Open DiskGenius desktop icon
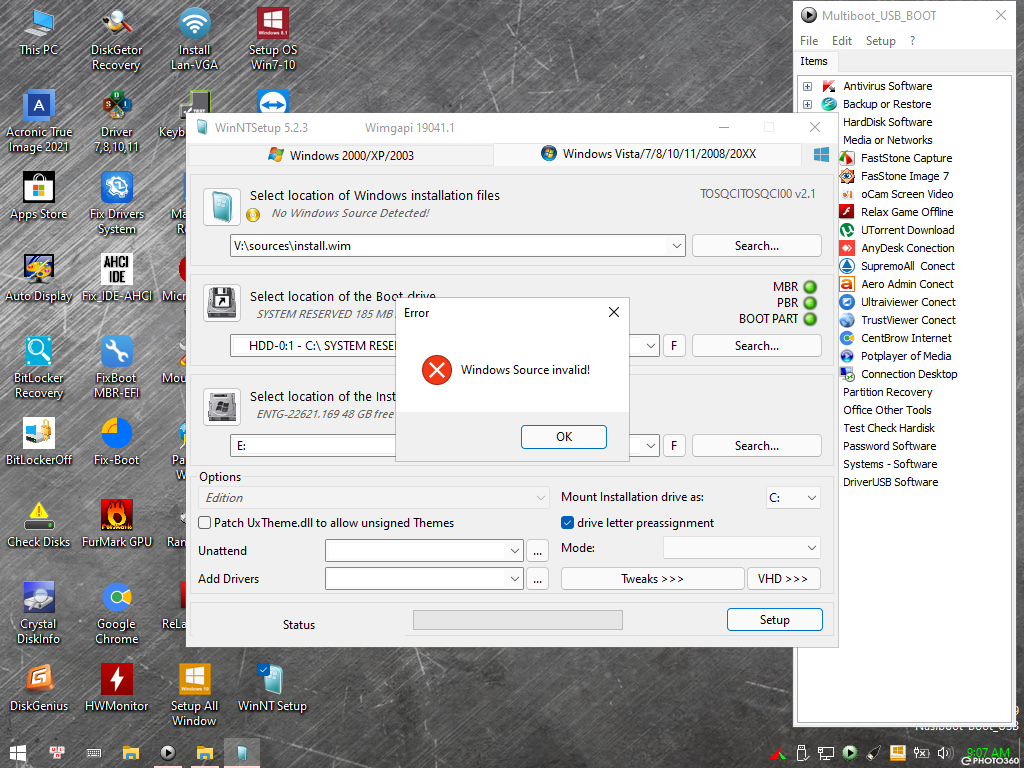This screenshot has width=1024, height=768. coord(39,688)
